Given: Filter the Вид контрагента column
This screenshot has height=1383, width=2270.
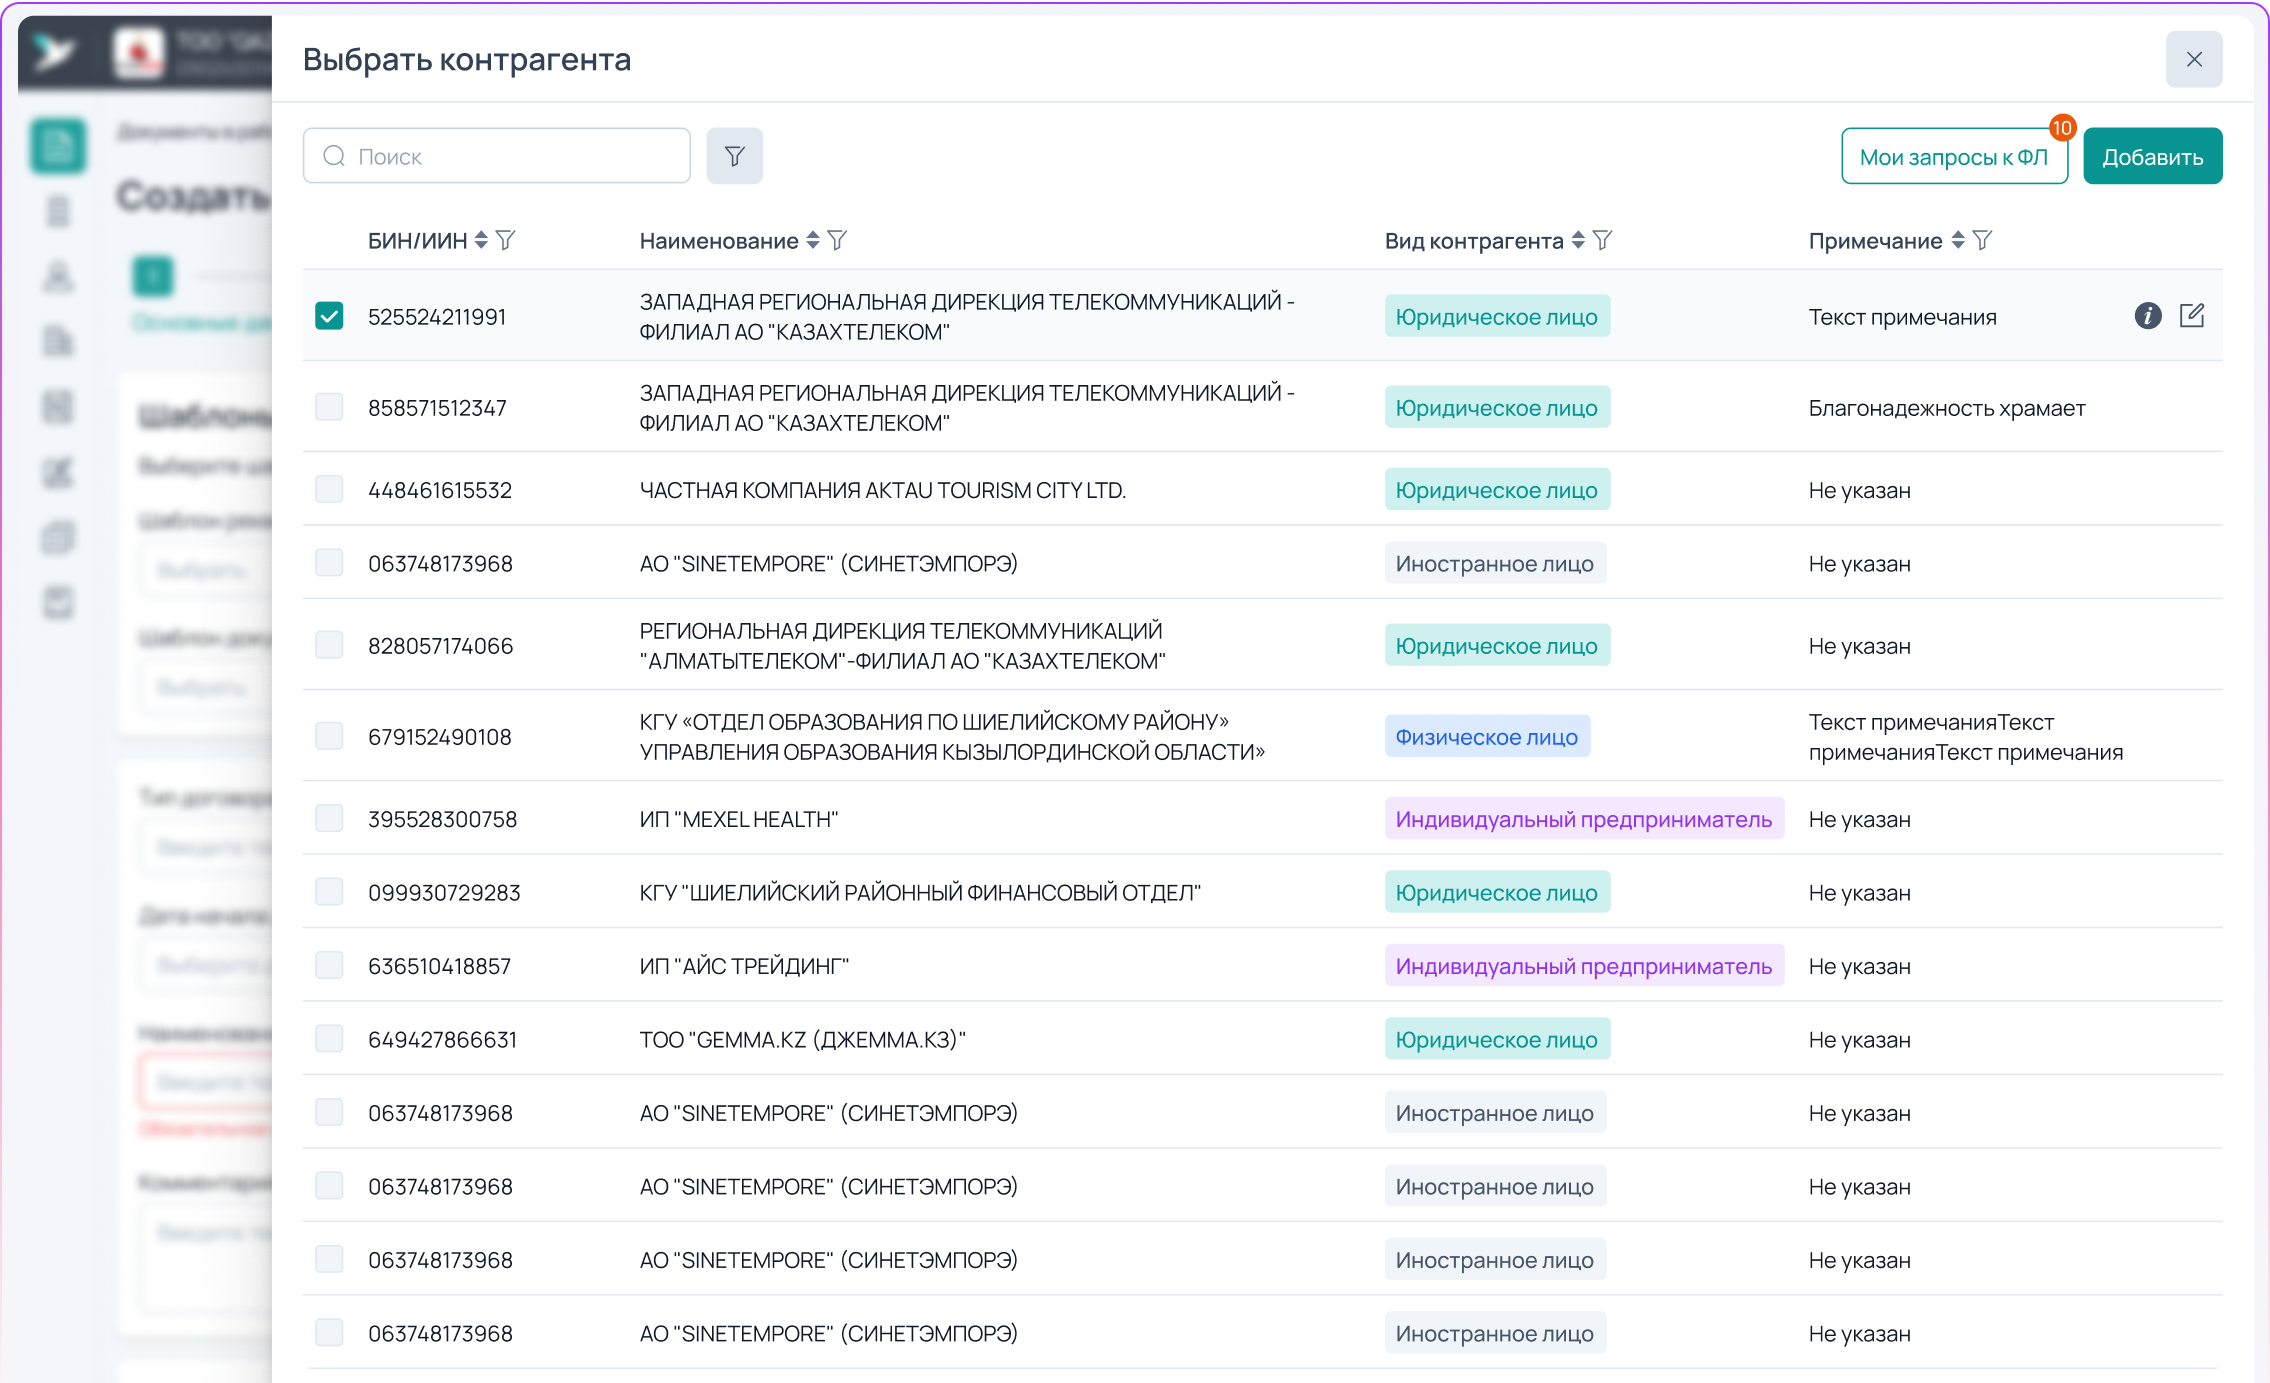Looking at the screenshot, I should (x=1603, y=240).
